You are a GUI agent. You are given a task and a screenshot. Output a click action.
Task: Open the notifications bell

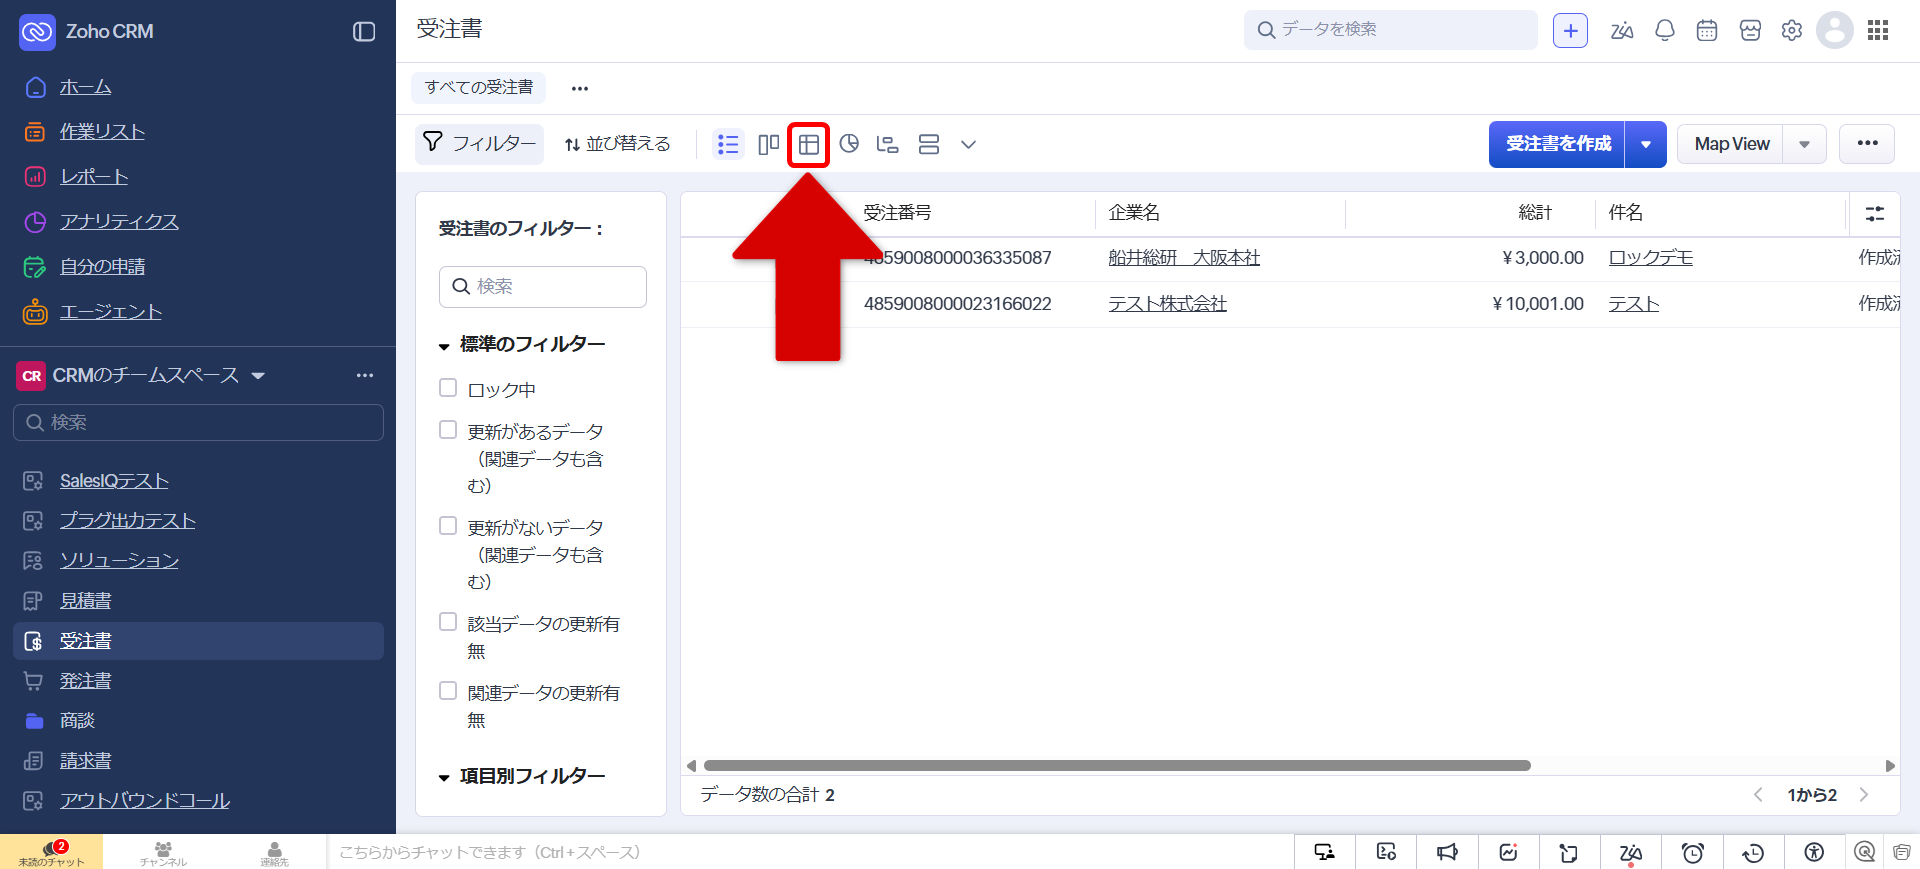pos(1665,31)
